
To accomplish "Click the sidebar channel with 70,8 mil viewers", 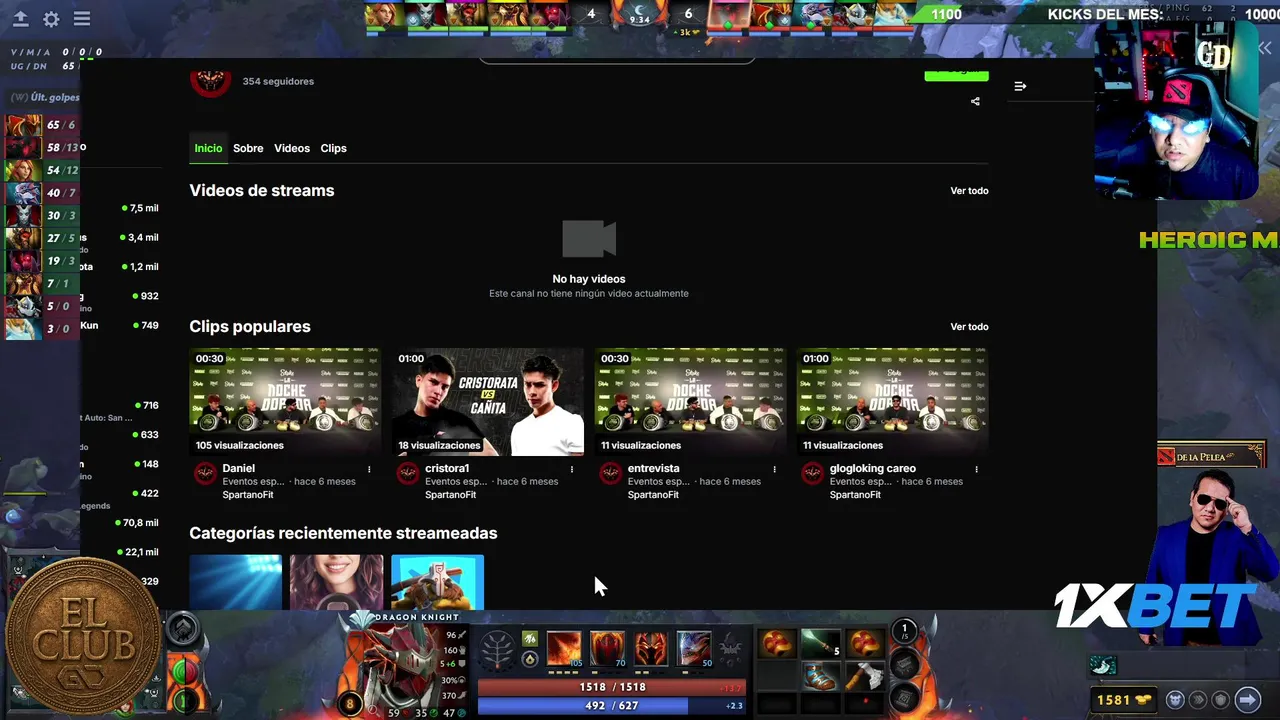I will (120, 522).
